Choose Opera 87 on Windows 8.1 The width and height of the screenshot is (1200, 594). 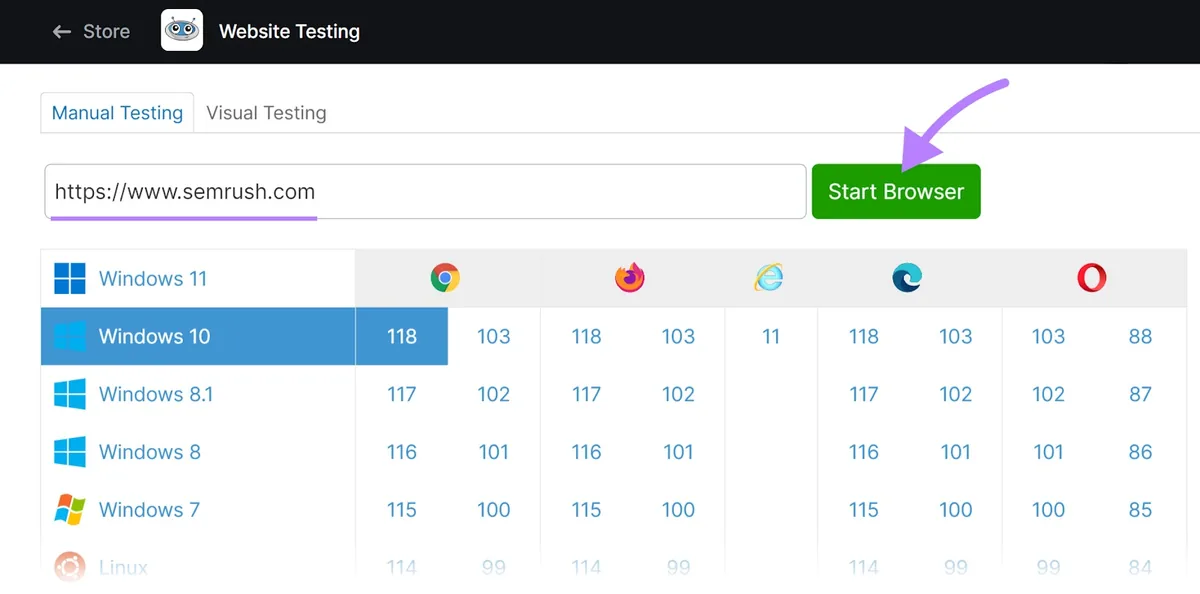coord(1141,394)
